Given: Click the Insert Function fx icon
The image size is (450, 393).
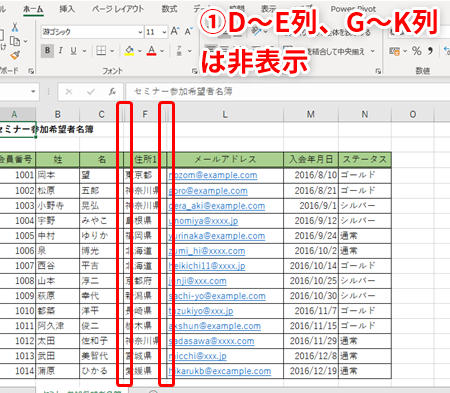Looking at the screenshot, I should (x=112, y=91).
